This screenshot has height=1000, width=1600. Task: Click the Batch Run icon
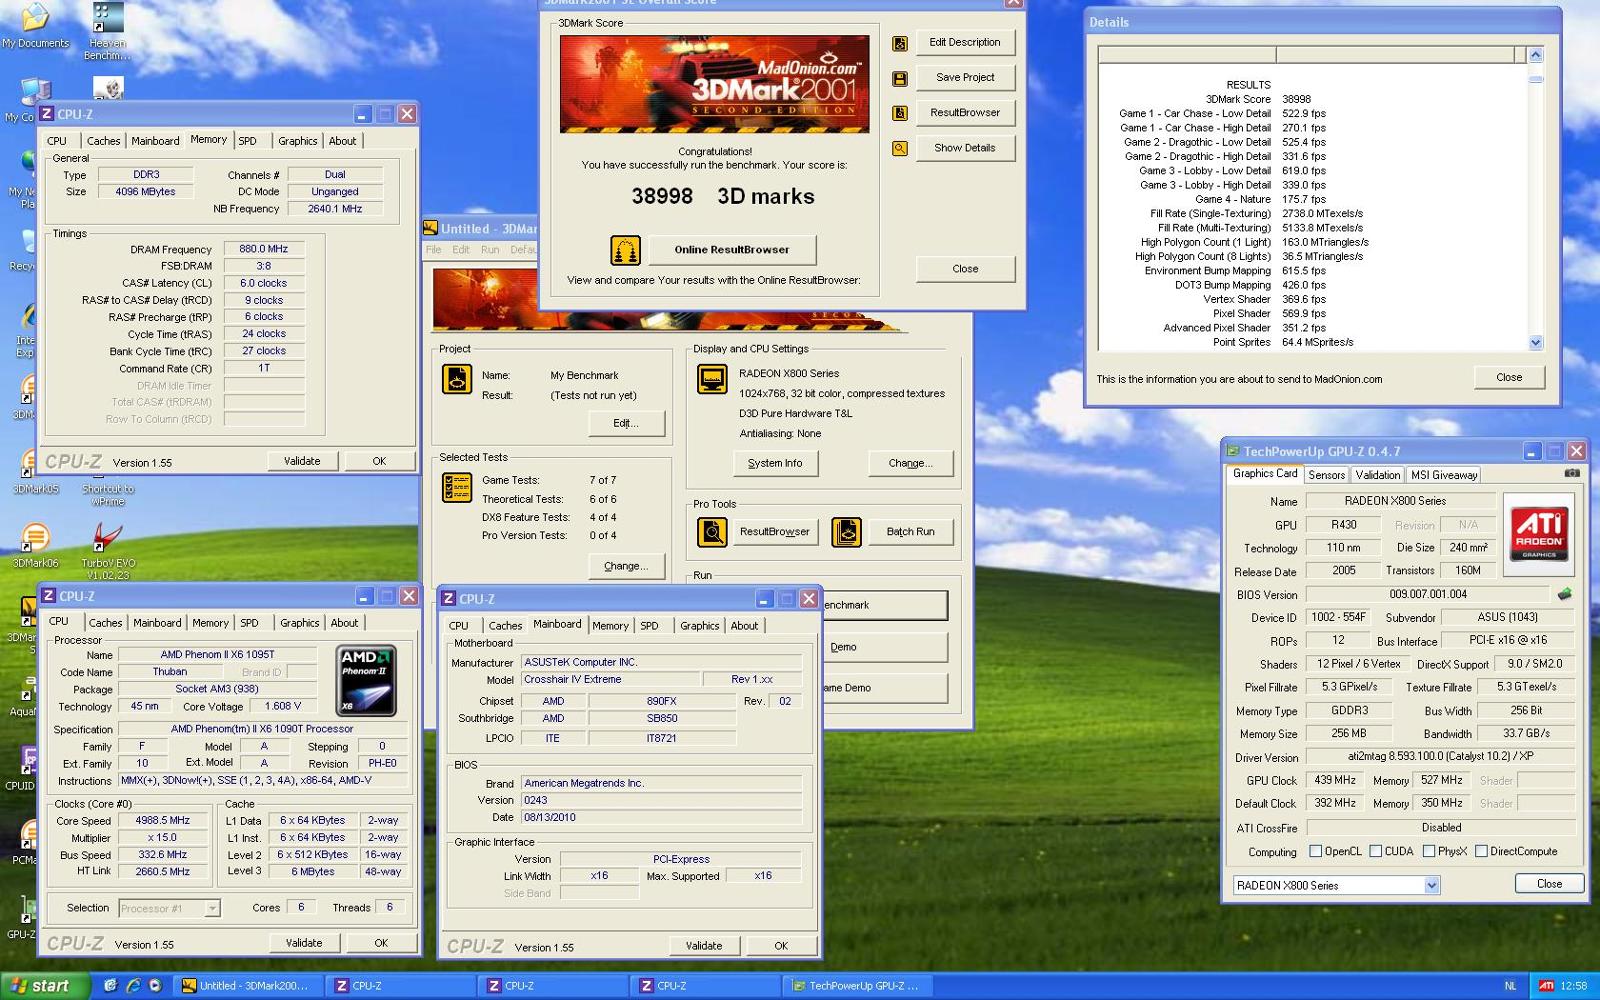click(x=846, y=532)
